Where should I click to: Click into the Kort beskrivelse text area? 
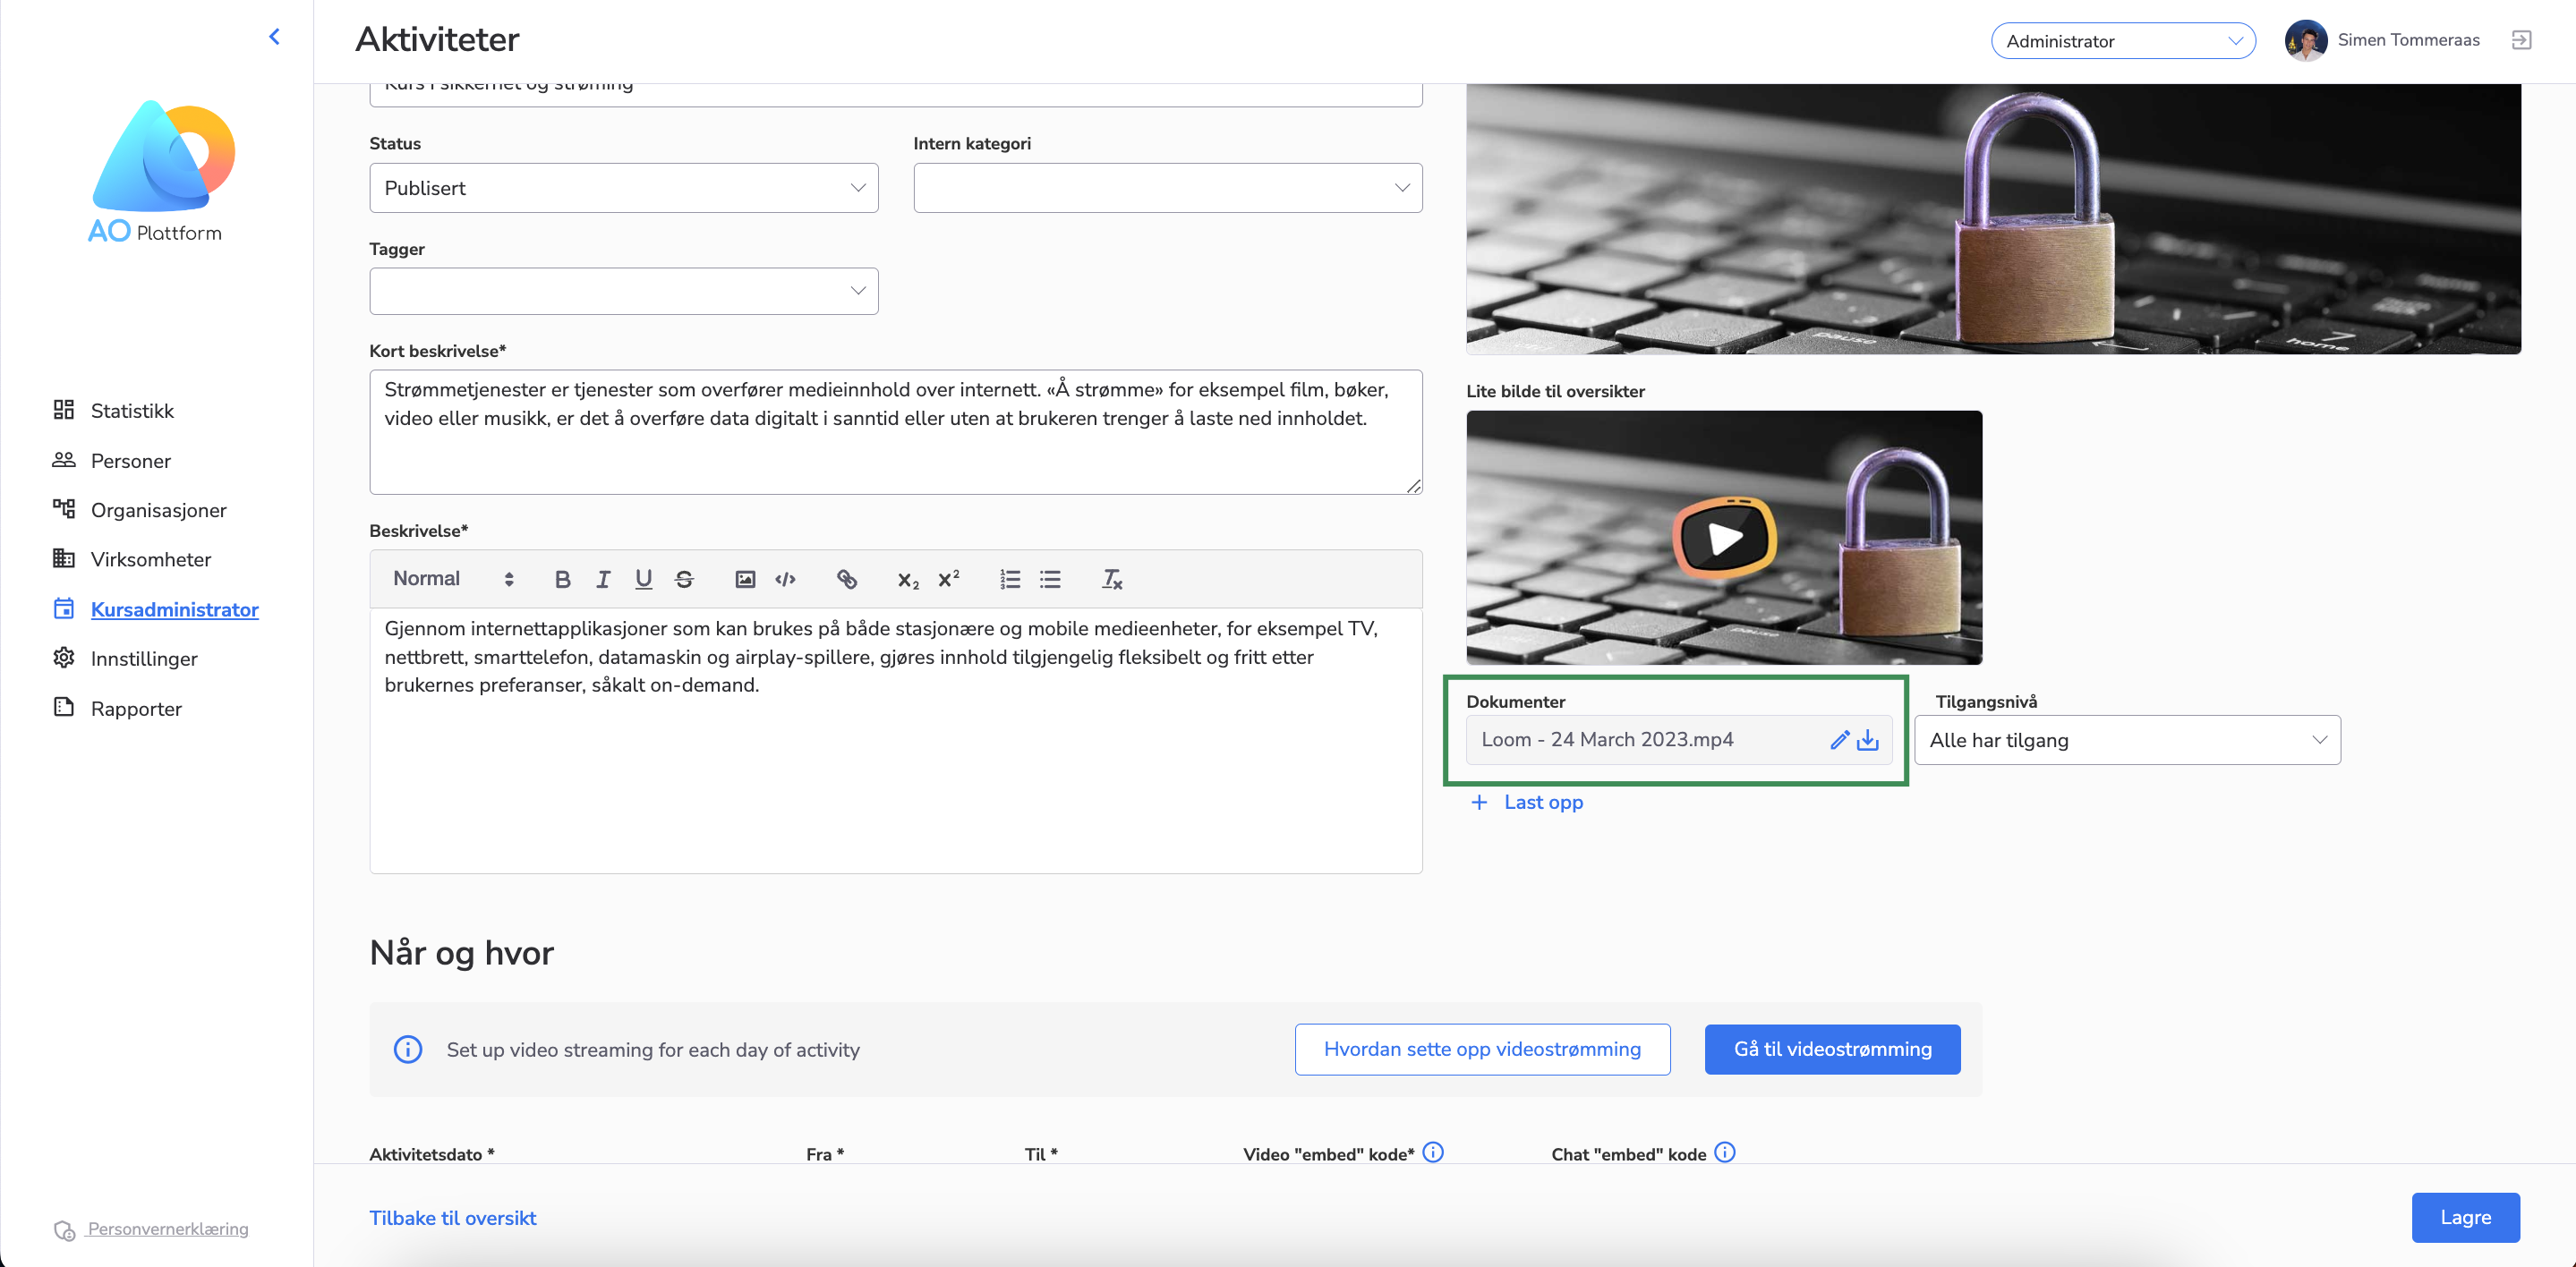tap(895, 432)
